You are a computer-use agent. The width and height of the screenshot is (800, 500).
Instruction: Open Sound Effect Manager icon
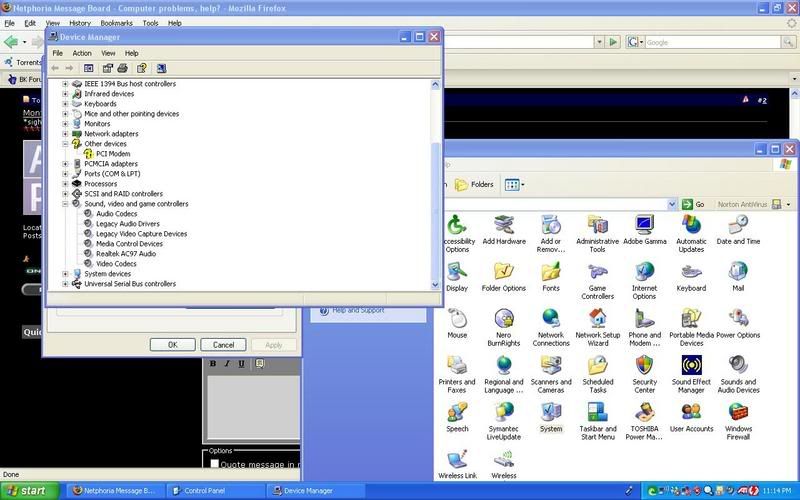[691, 374]
